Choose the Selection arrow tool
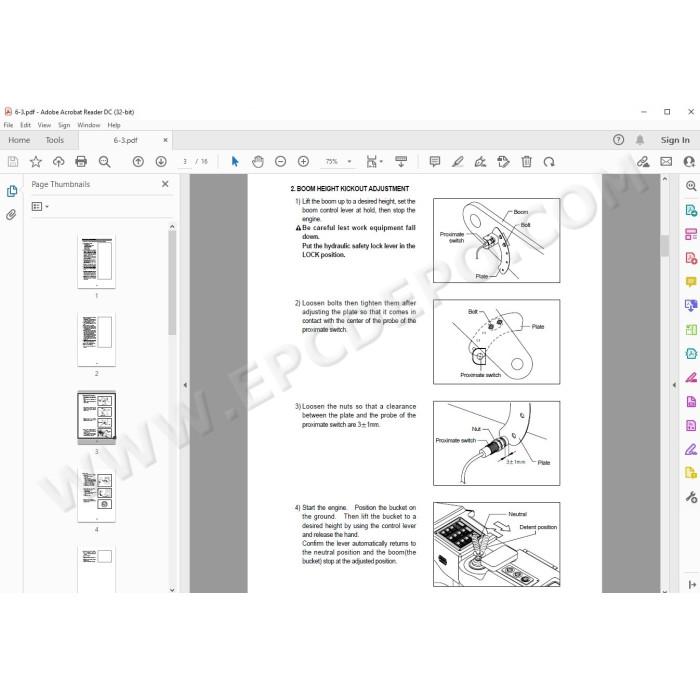Screen dimensions: 700x700 point(235,162)
